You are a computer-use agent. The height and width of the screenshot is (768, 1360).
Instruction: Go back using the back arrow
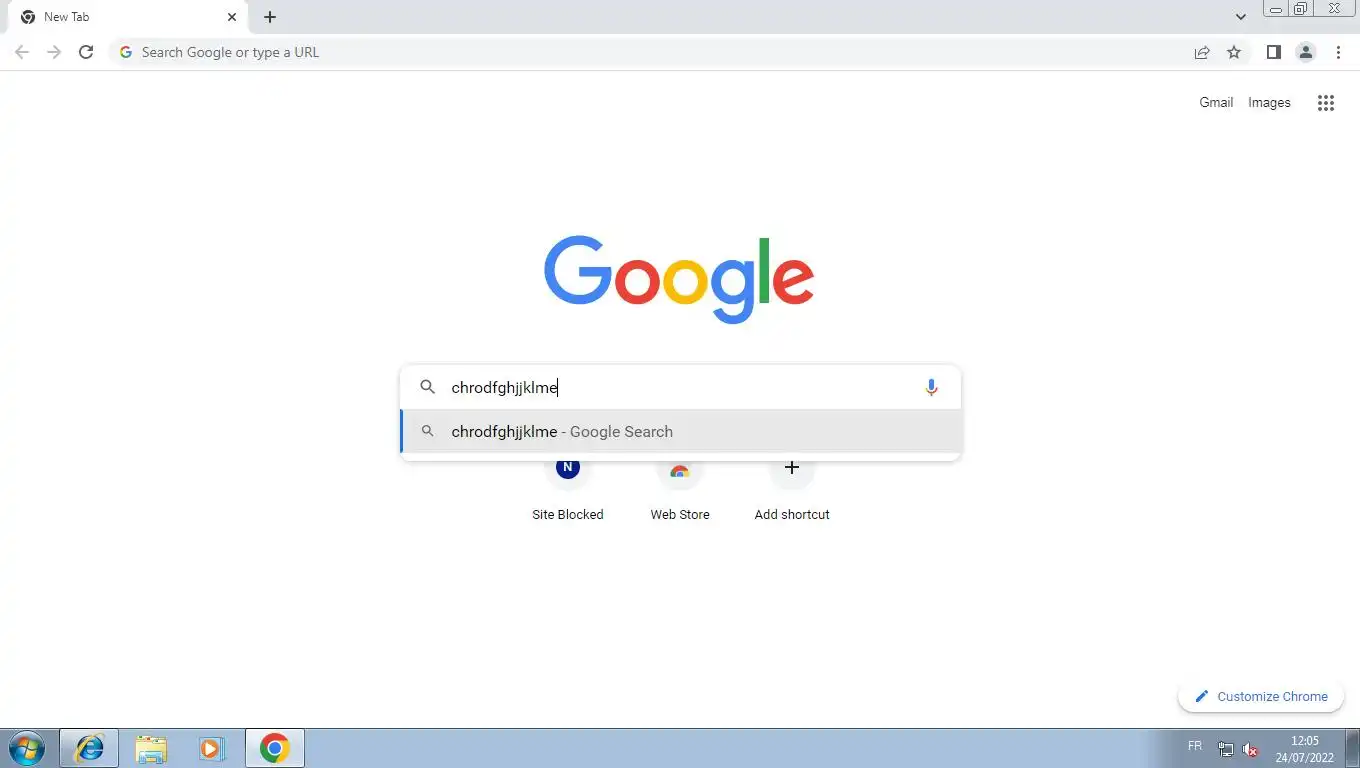coord(22,52)
